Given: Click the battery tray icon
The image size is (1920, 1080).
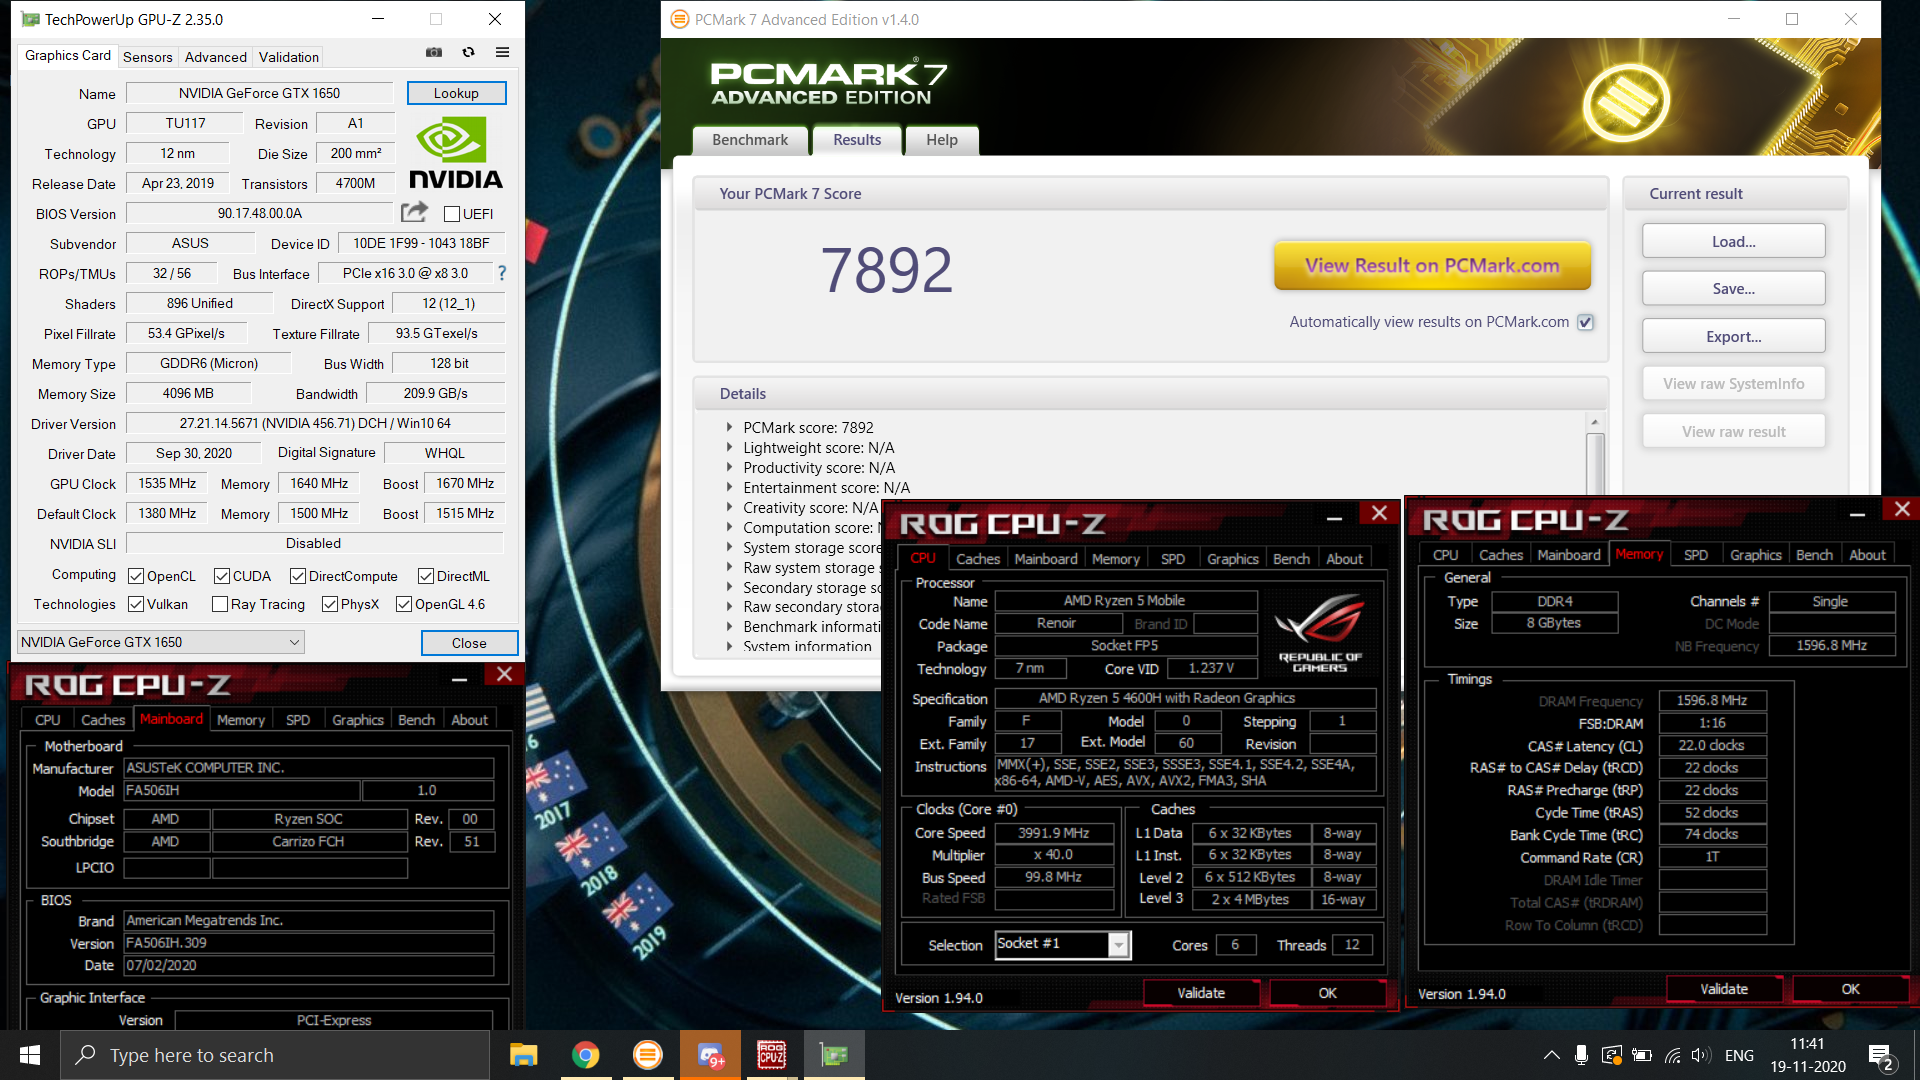Looking at the screenshot, I should (x=1641, y=1055).
